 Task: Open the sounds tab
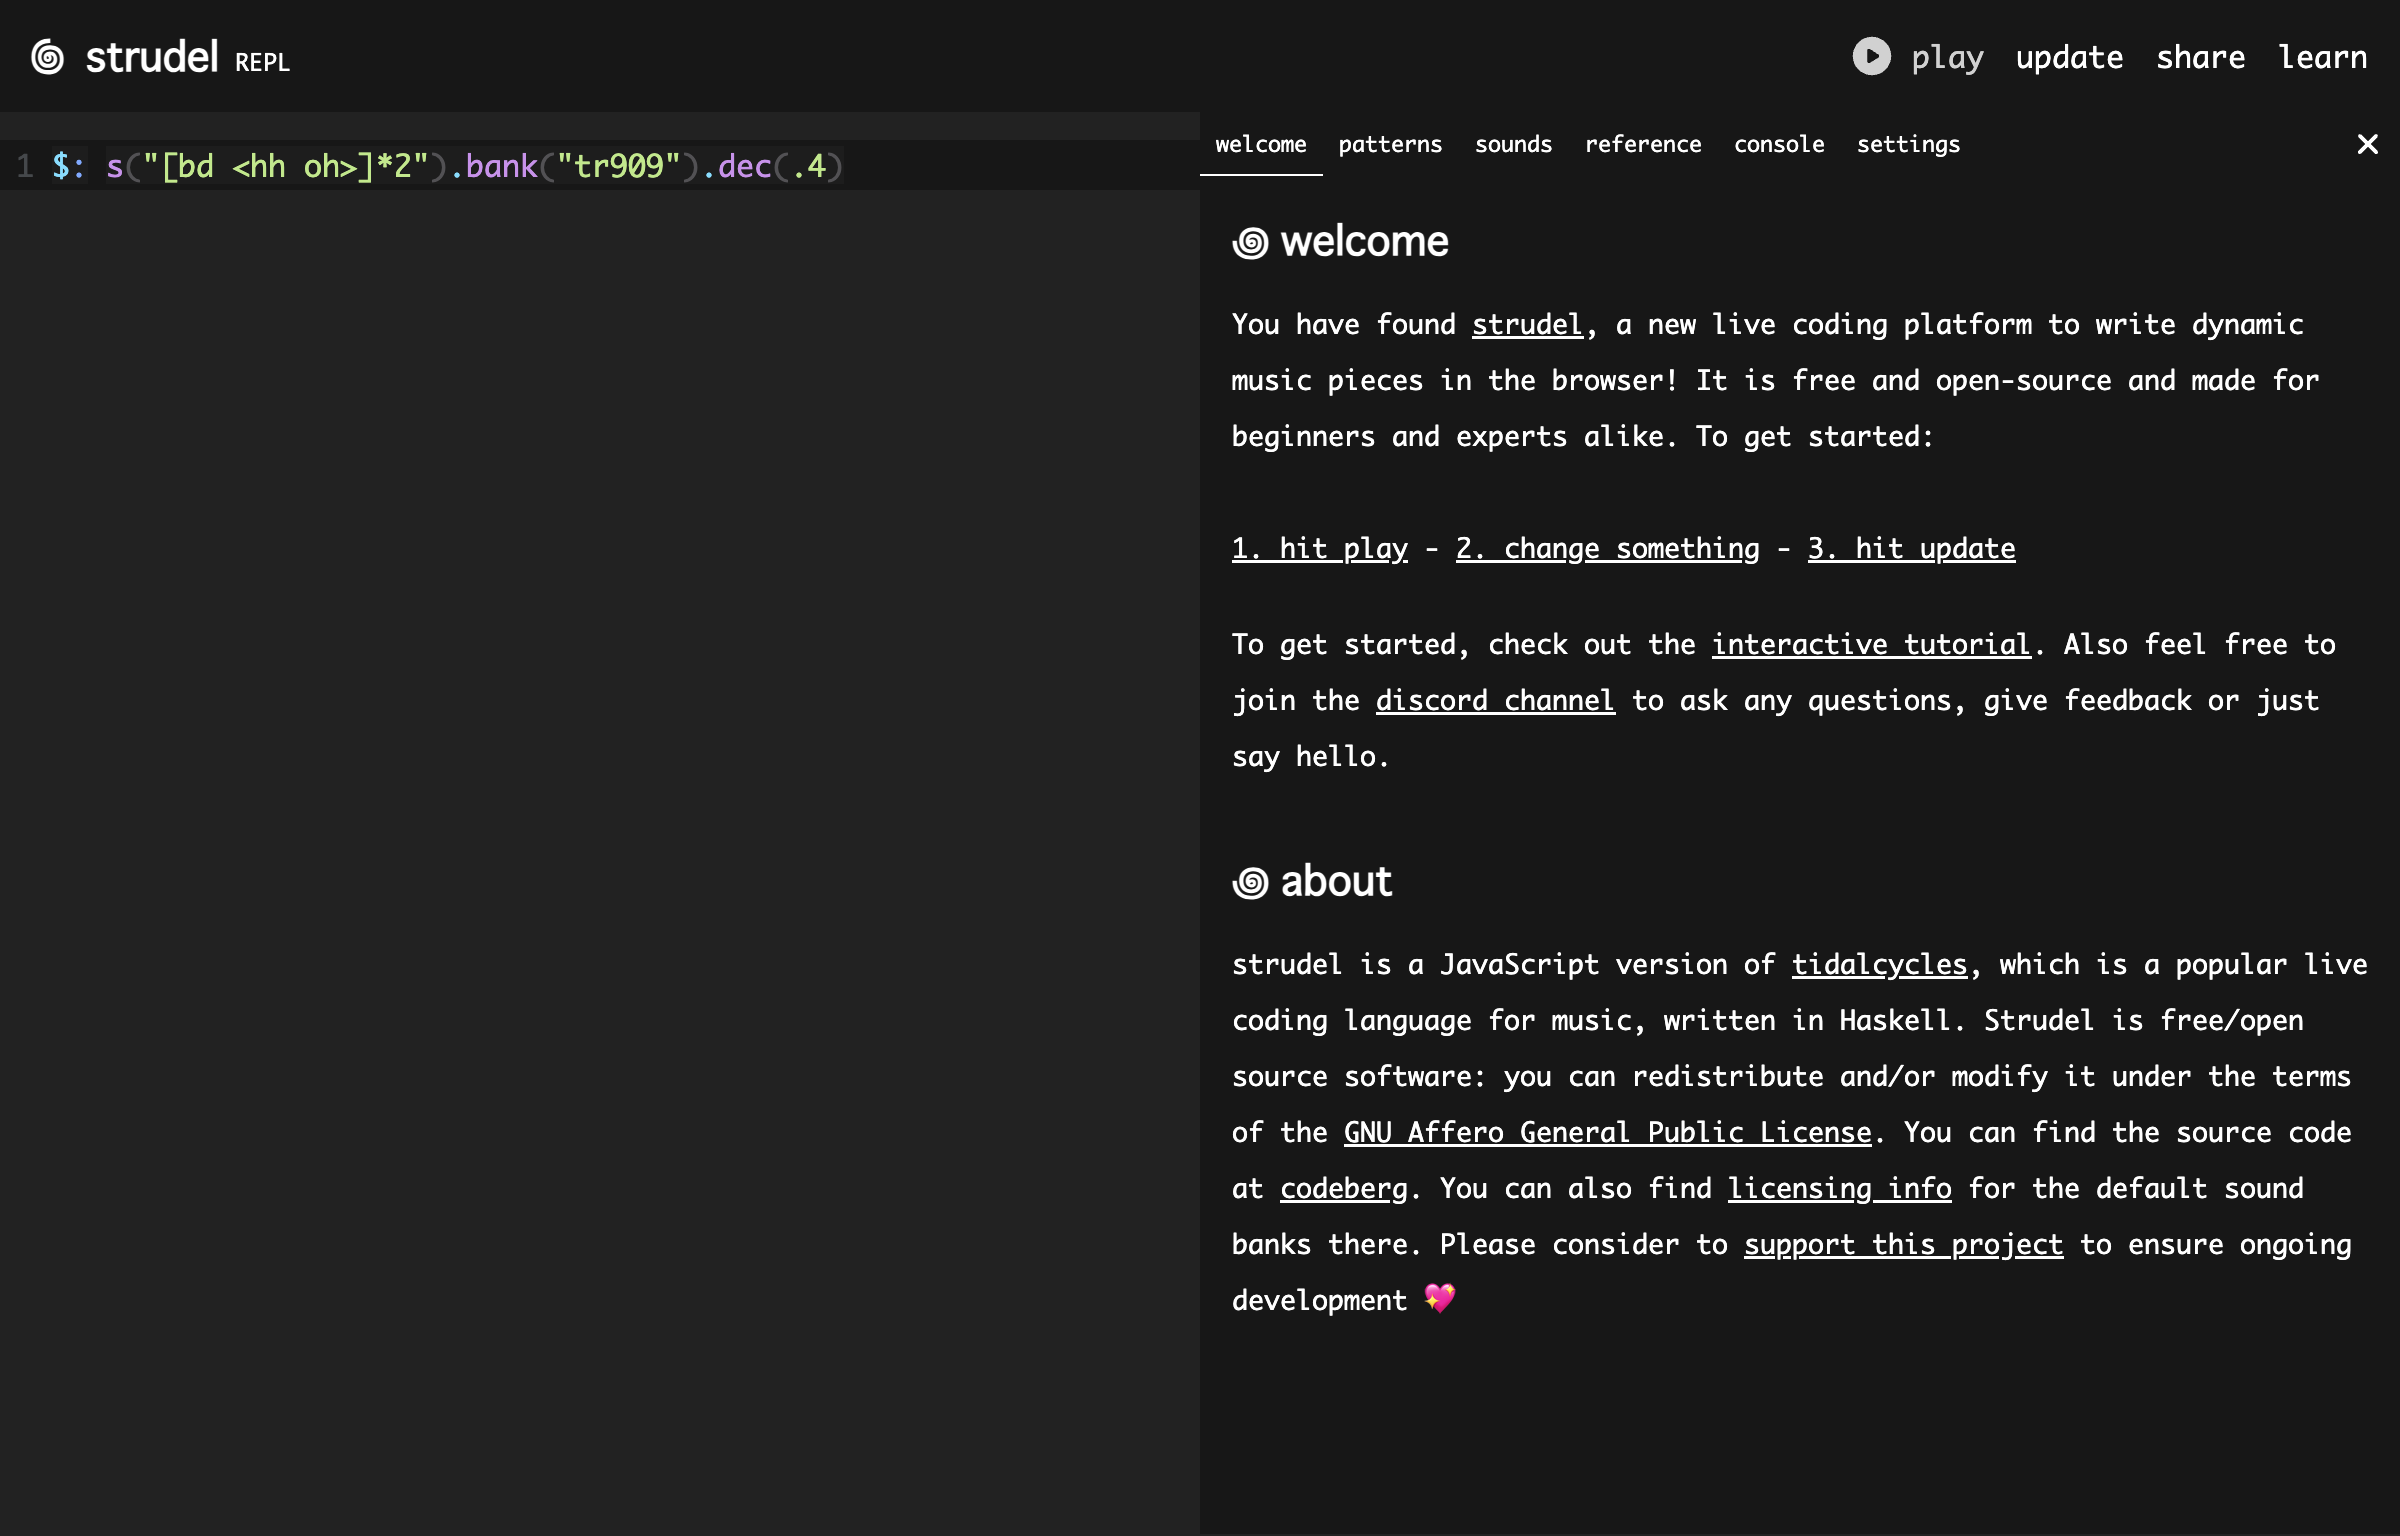[1513, 145]
